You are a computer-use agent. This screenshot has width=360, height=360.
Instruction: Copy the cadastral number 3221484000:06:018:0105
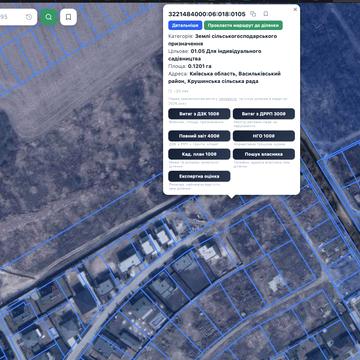pyautogui.click(x=253, y=14)
